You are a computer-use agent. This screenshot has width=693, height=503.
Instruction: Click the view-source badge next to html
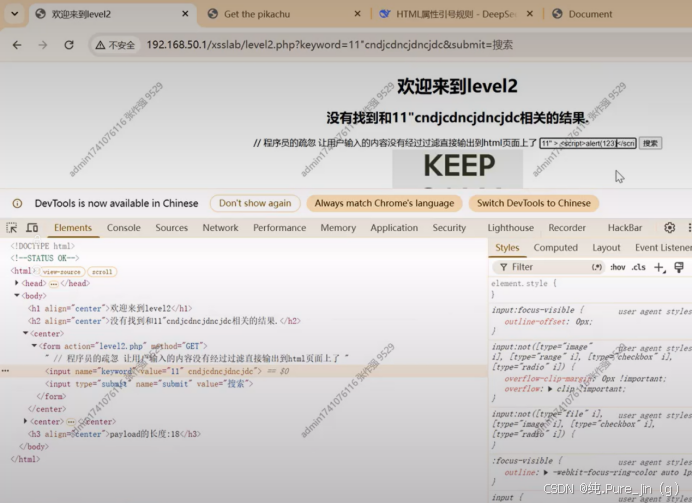(61, 272)
